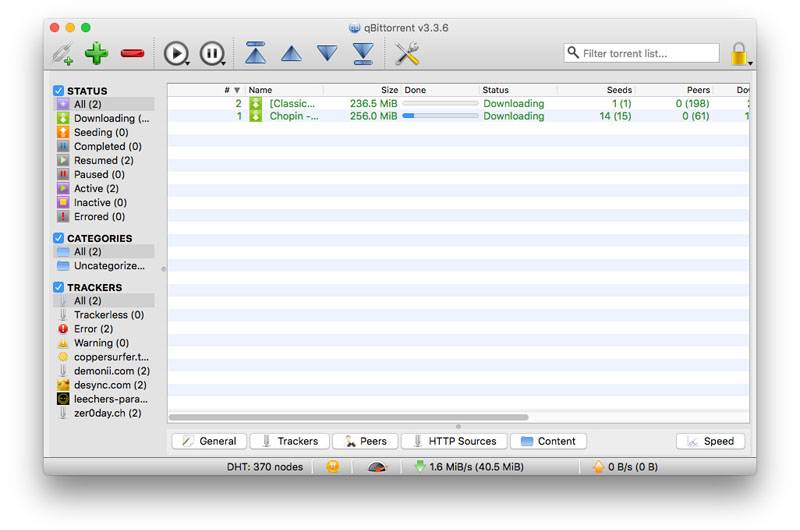Select the Errored (0) filter
800x530 pixels.
tap(104, 216)
